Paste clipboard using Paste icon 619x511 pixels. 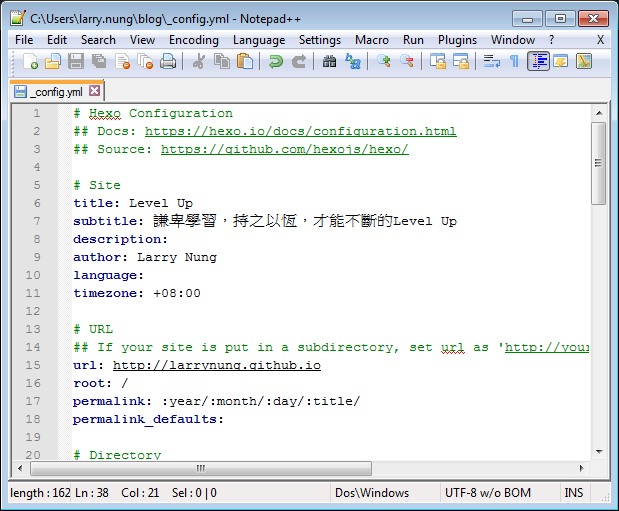(245, 62)
